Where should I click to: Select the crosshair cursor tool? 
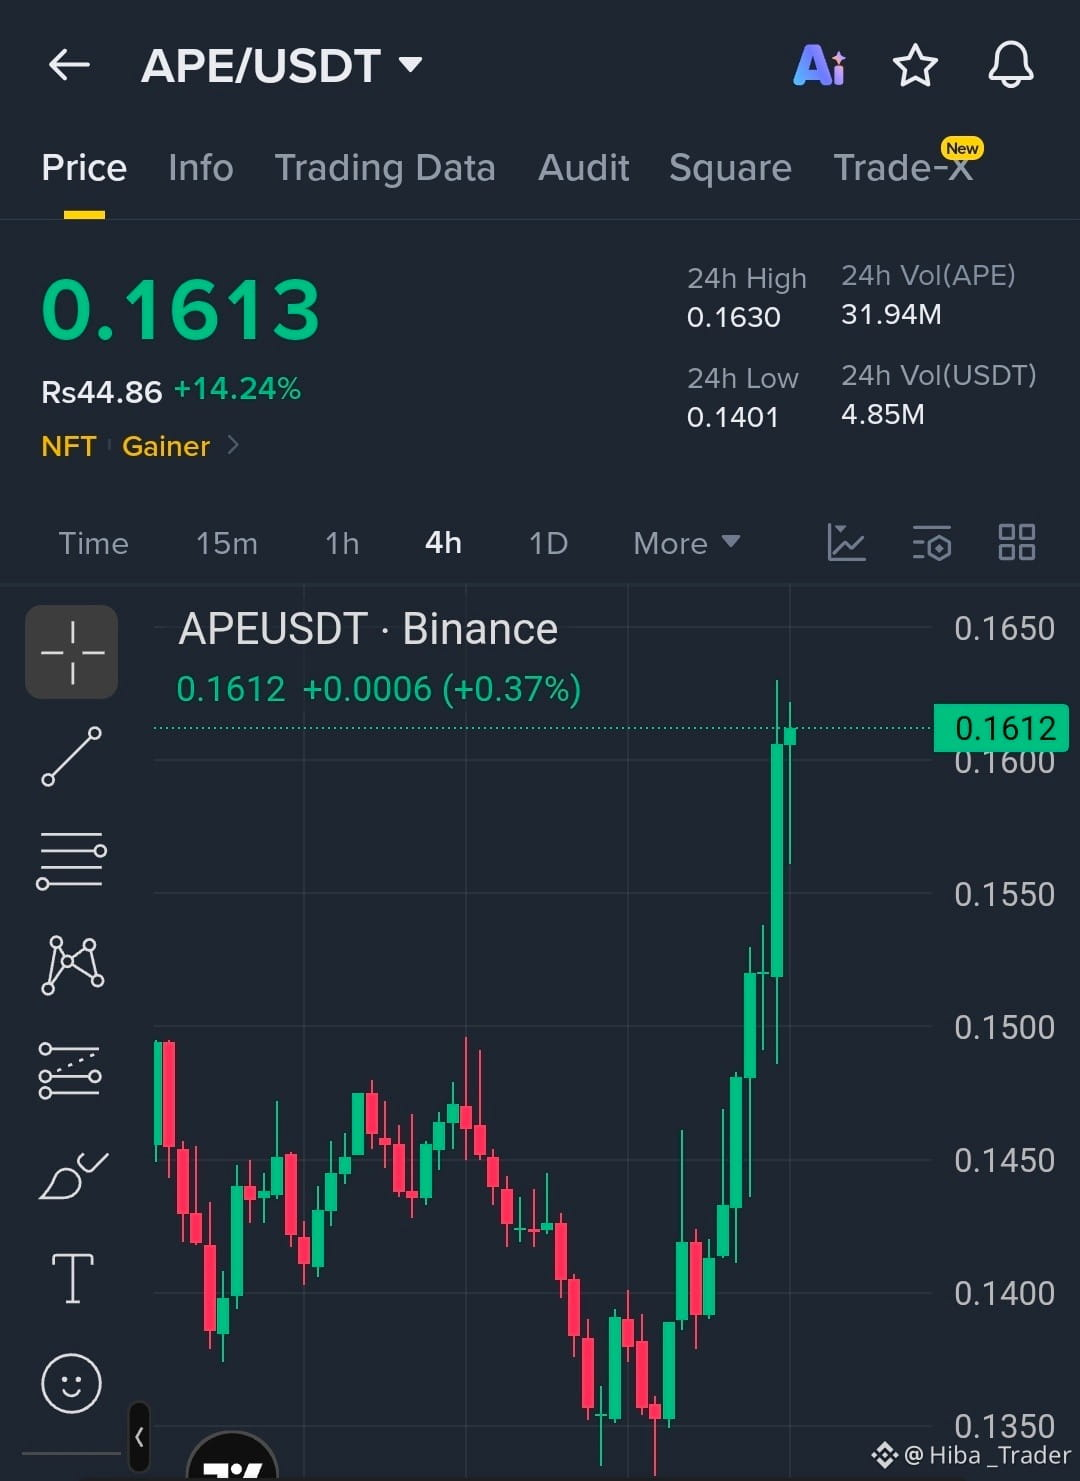72,652
